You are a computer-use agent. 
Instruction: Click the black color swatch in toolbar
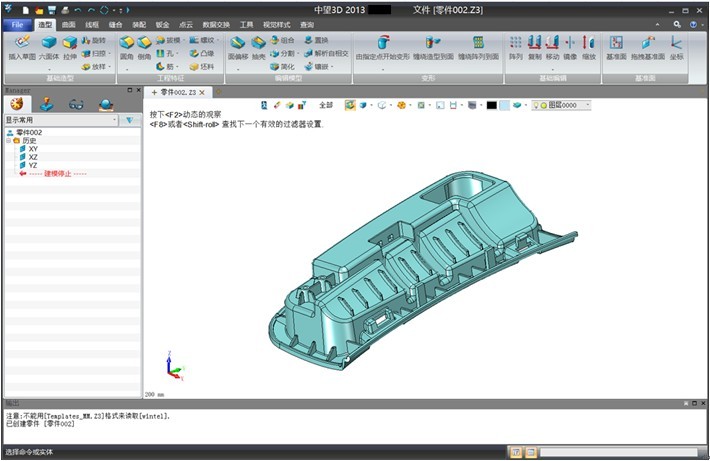click(491, 104)
